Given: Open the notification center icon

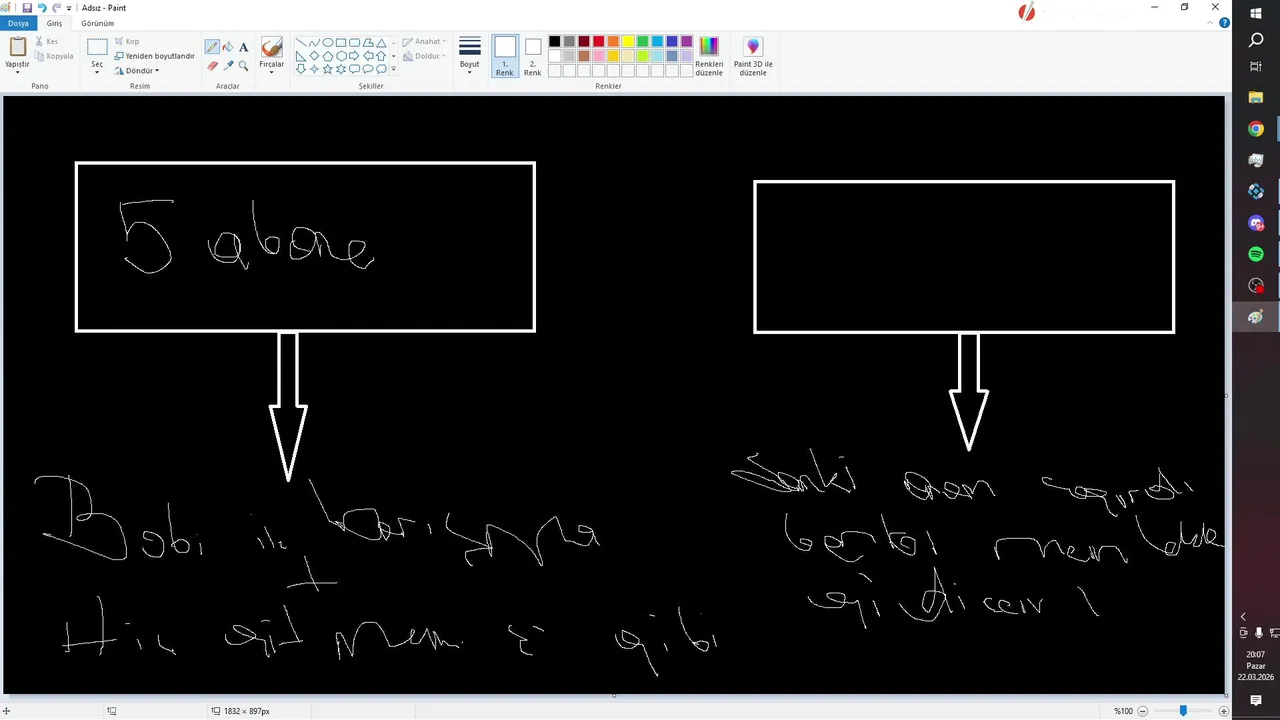Looking at the screenshot, I should click(x=1256, y=701).
